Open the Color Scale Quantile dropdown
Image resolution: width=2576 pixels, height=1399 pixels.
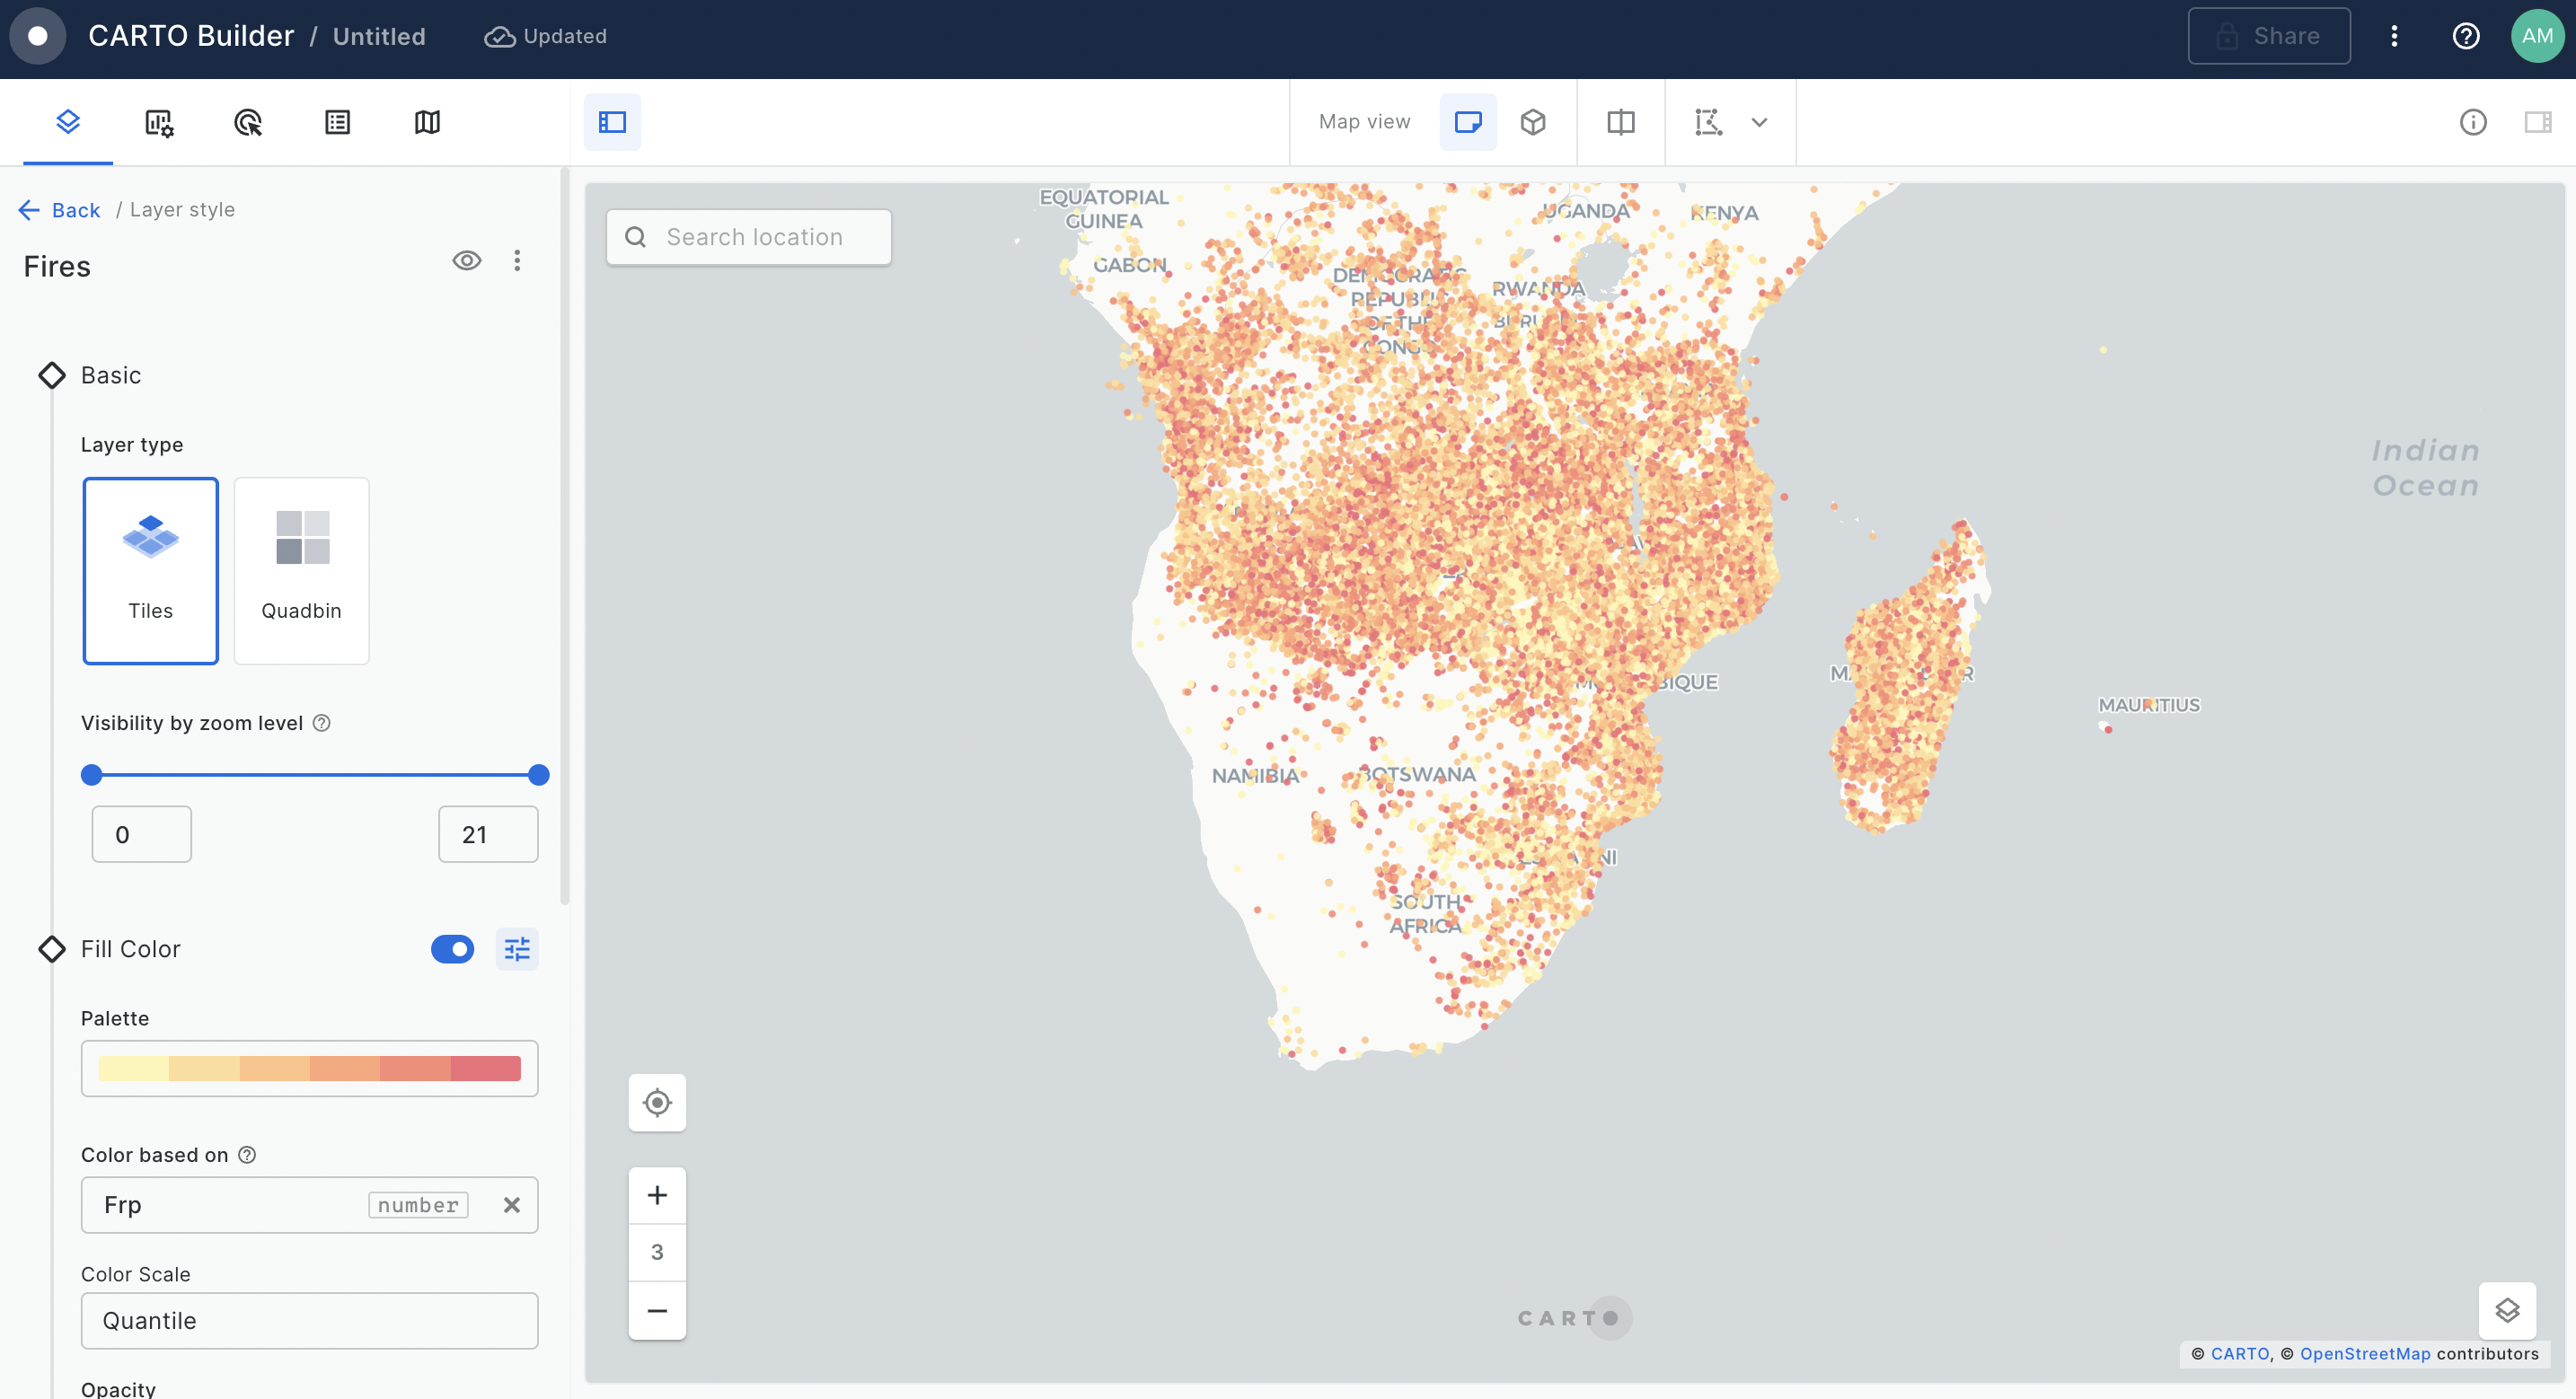tap(309, 1320)
